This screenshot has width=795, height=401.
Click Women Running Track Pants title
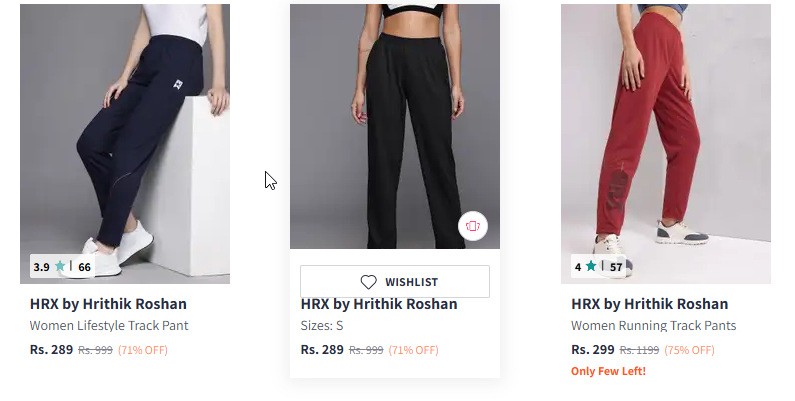[653, 326]
